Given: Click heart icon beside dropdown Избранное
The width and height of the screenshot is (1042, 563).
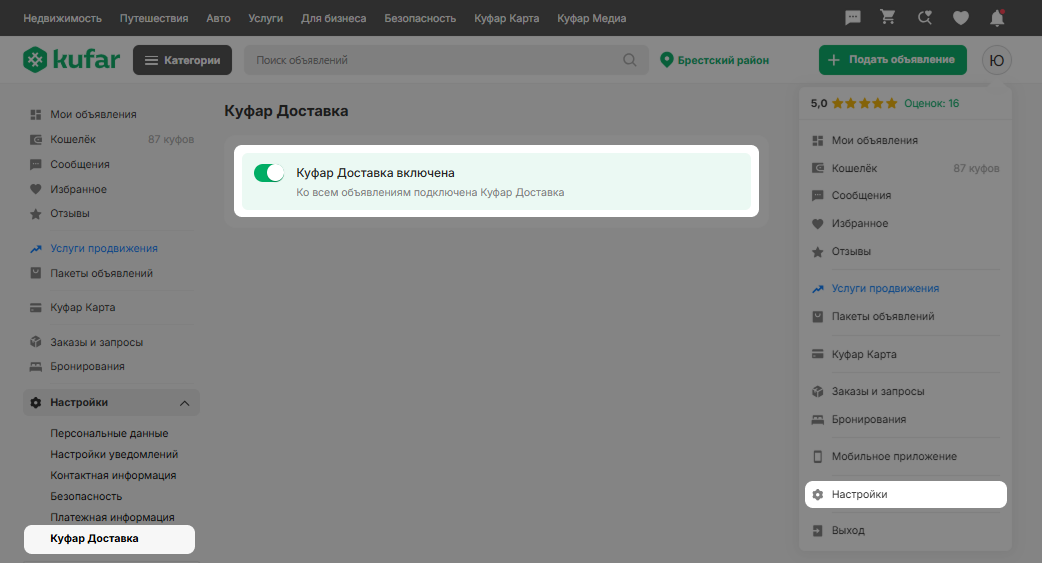Looking at the screenshot, I should [x=818, y=223].
